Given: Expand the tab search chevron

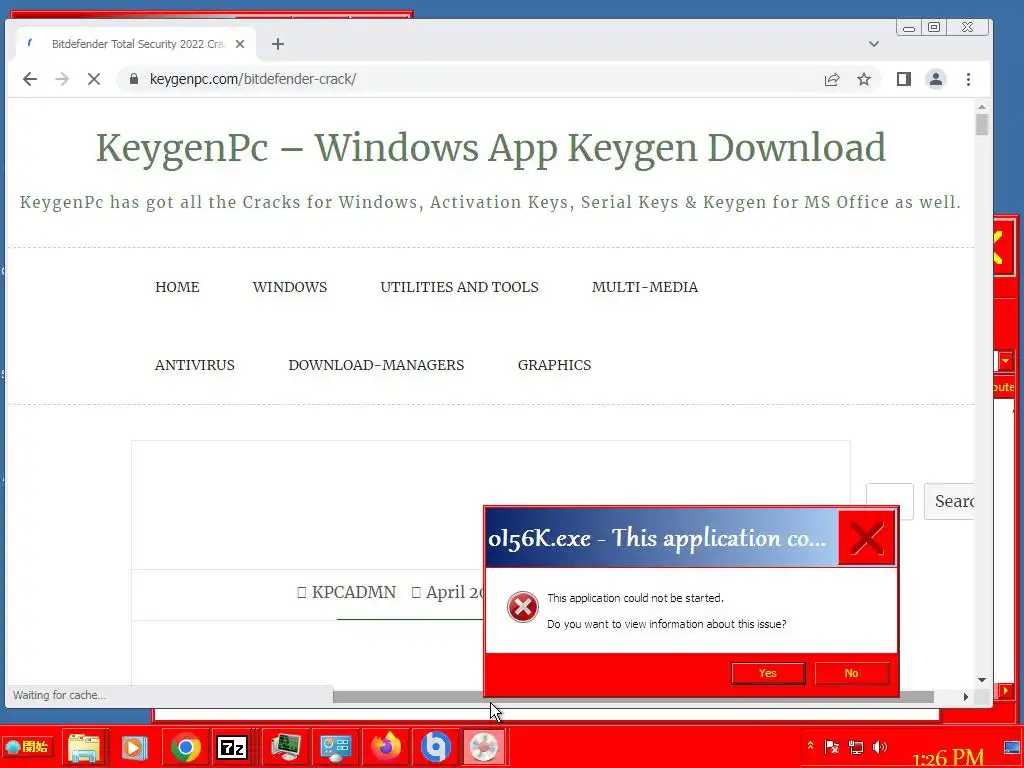Looking at the screenshot, I should [x=874, y=44].
